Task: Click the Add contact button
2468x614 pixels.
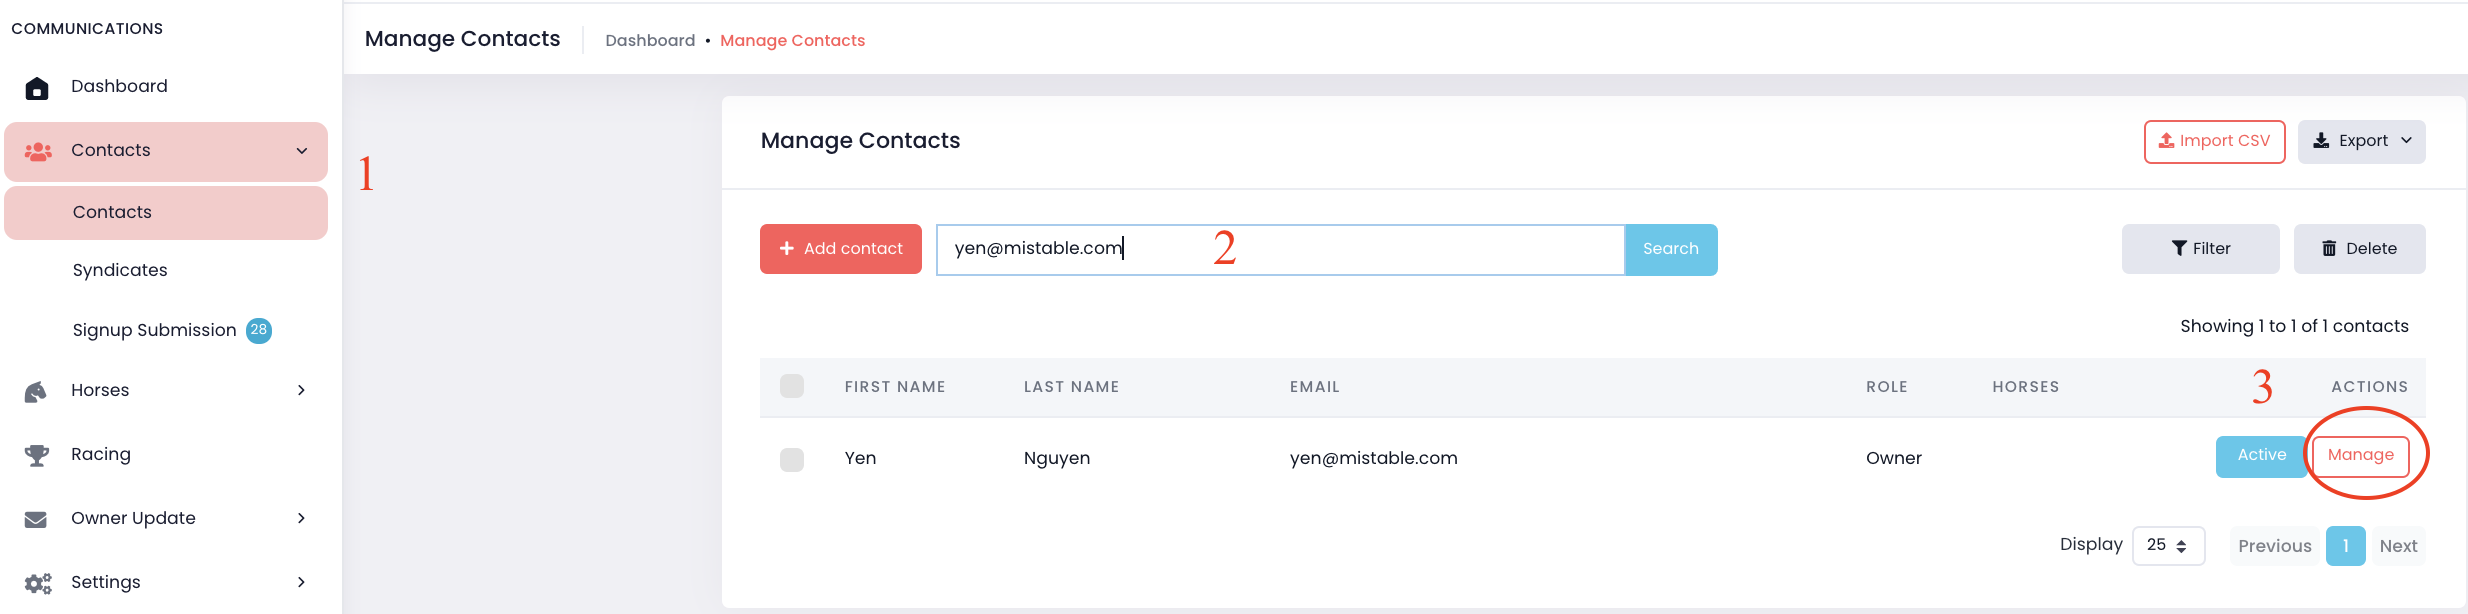Action: (841, 249)
